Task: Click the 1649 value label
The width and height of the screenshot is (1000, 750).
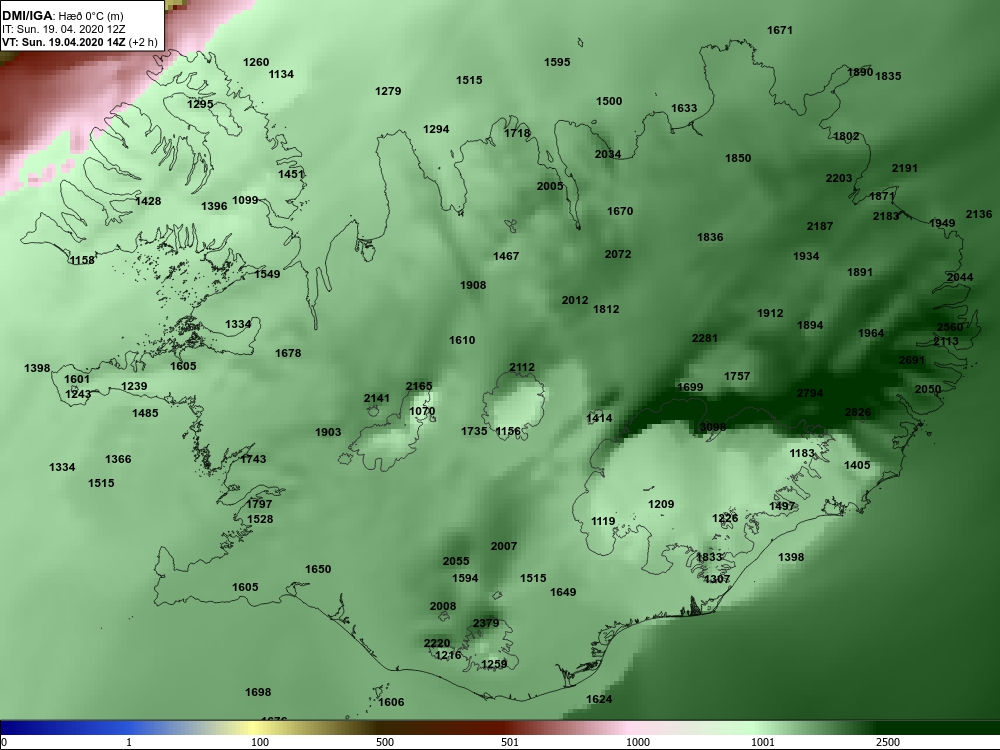Action: pos(562,592)
